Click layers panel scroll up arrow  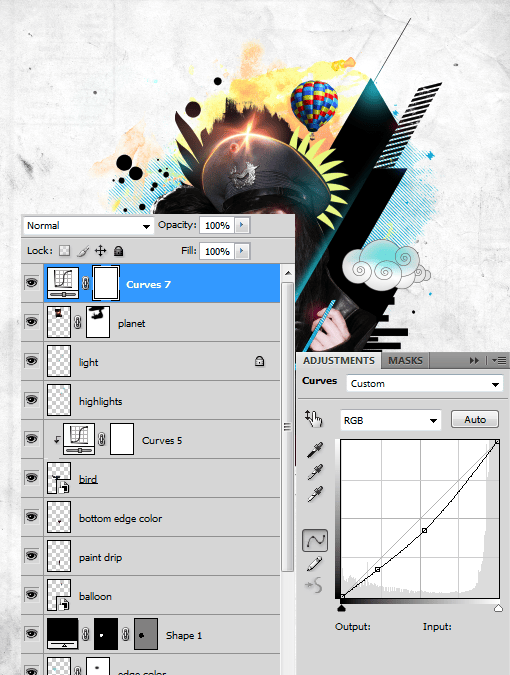coord(288,273)
